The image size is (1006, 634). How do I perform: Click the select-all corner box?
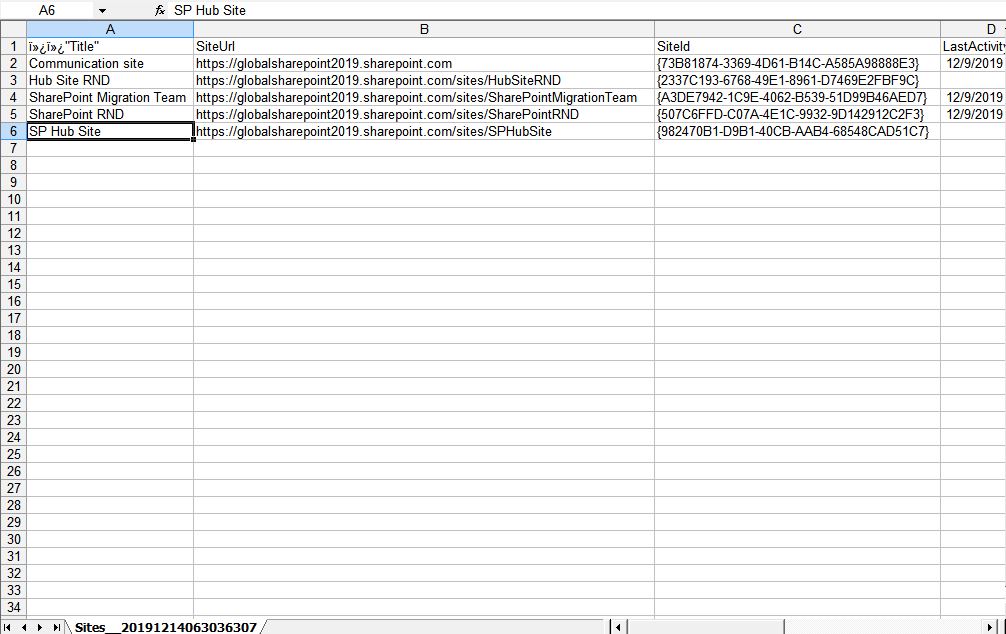pos(13,30)
